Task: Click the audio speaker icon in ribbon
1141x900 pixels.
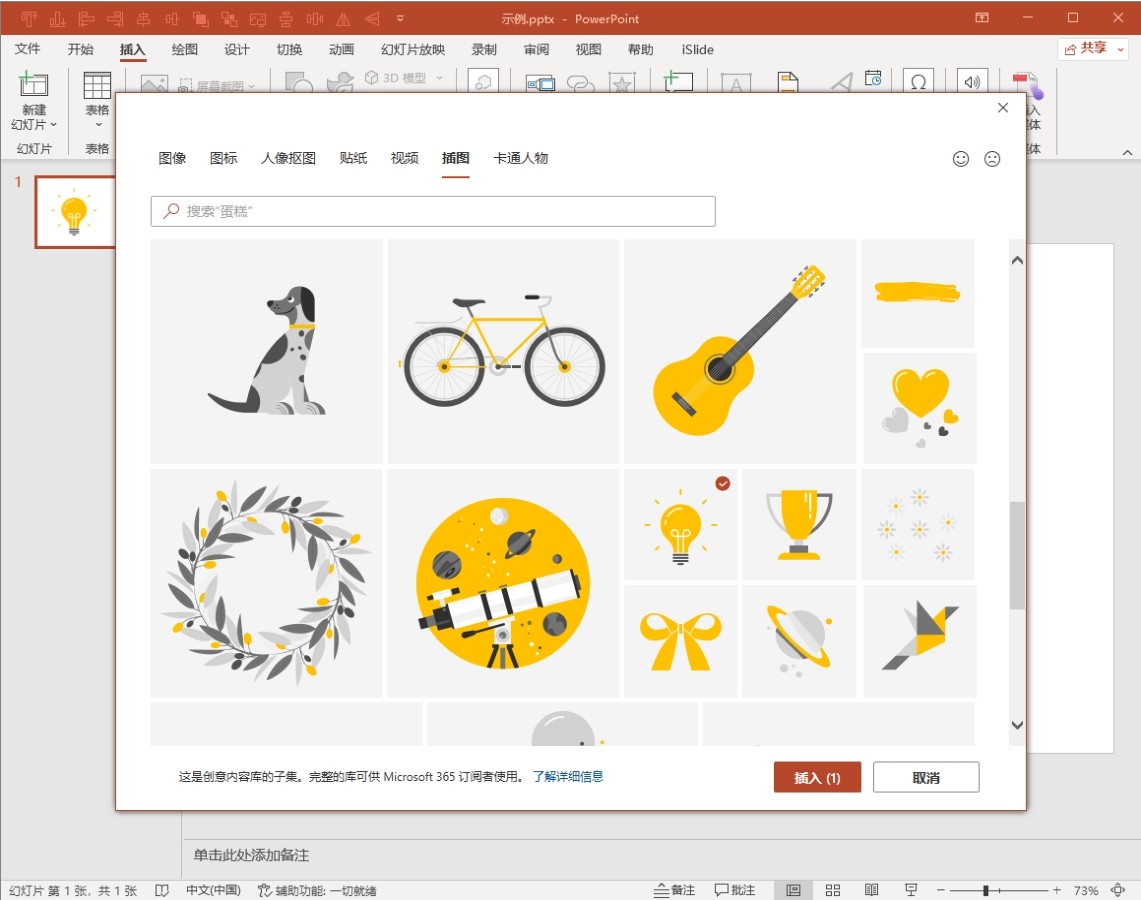Action: click(x=971, y=82)
